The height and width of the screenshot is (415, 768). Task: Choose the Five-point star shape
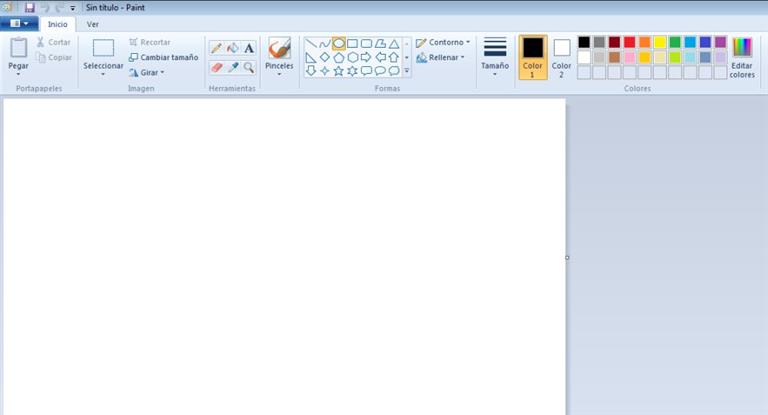click(338, 71)
